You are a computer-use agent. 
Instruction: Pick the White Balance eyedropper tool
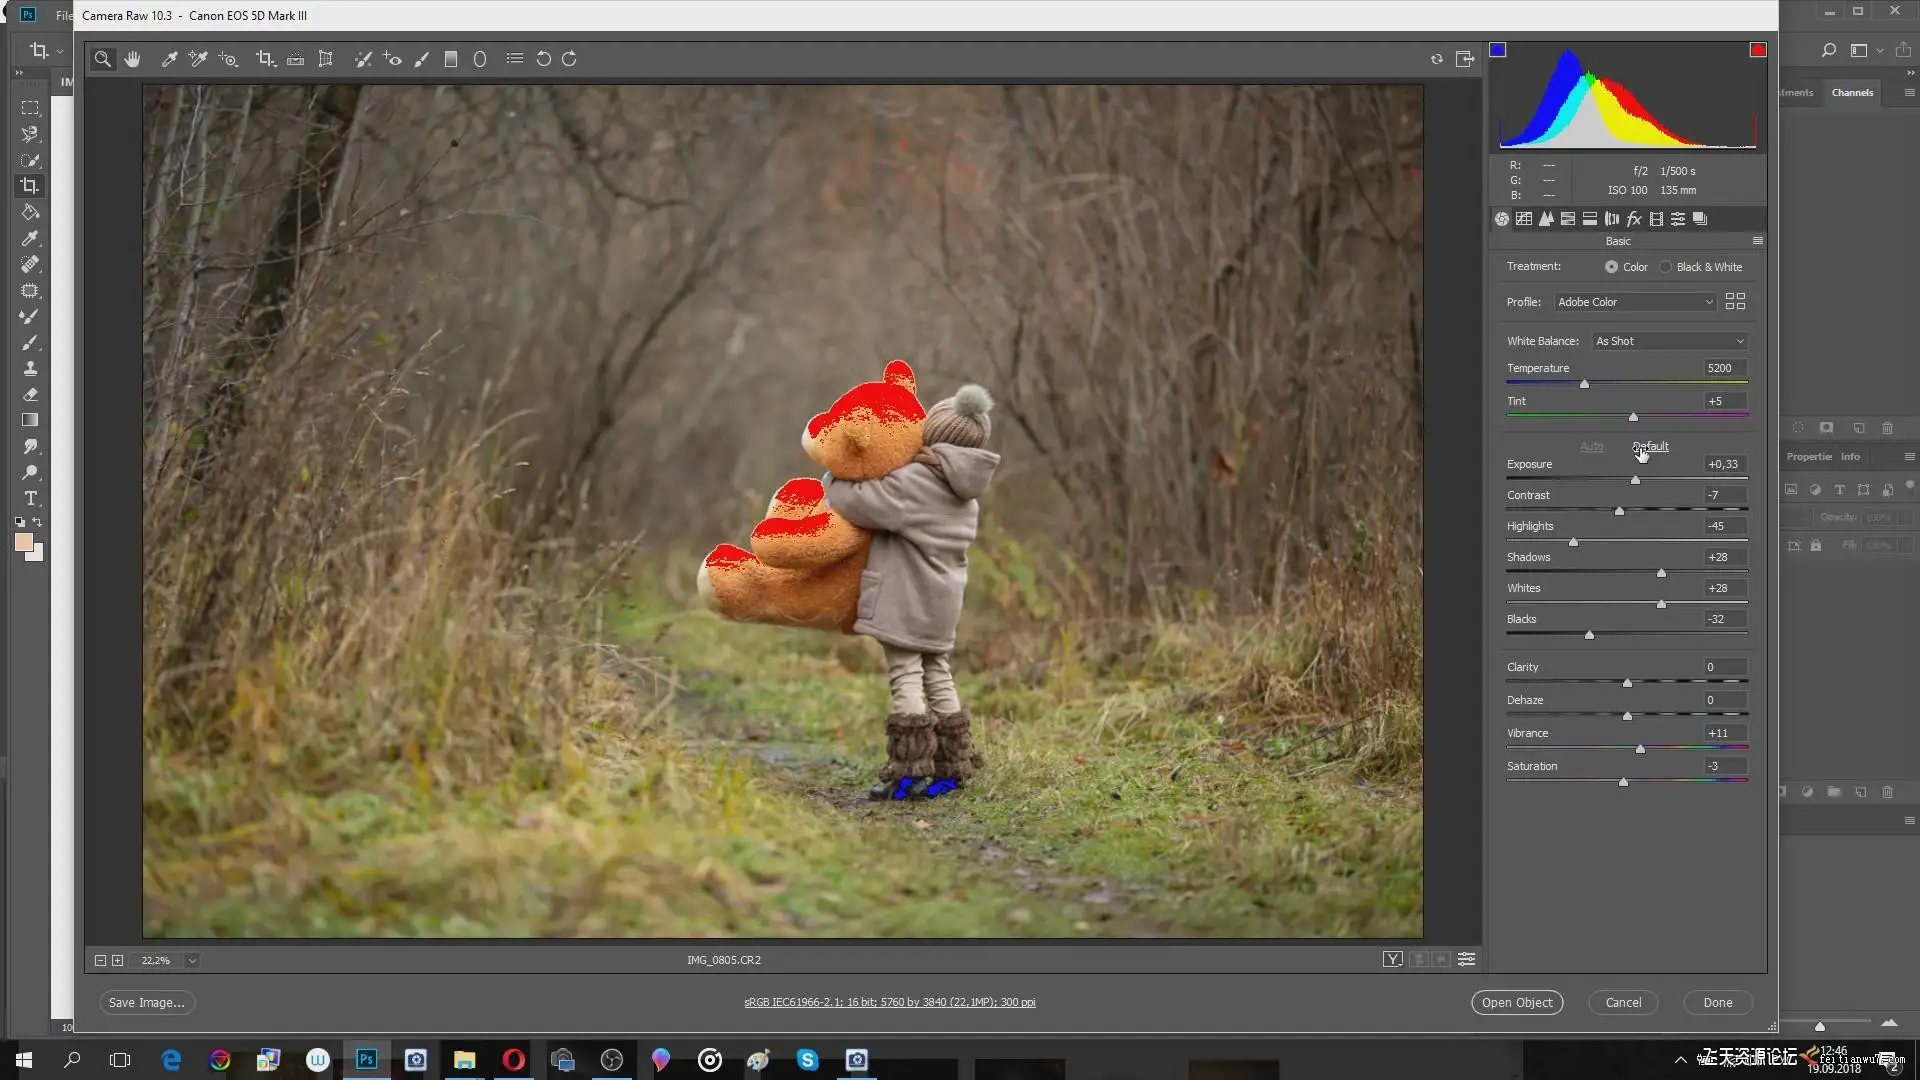[x=169, y=59]
